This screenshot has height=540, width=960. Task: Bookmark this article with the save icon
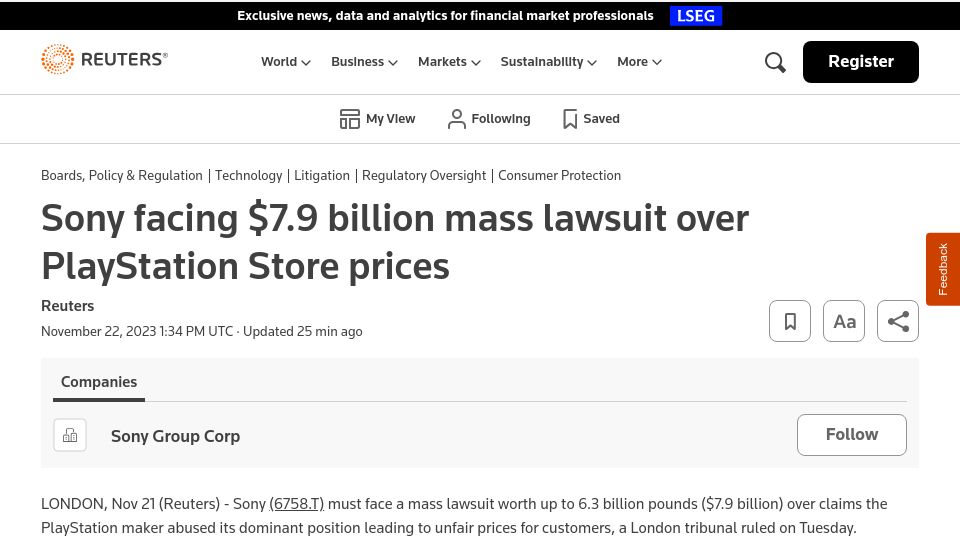pos(790,321)
